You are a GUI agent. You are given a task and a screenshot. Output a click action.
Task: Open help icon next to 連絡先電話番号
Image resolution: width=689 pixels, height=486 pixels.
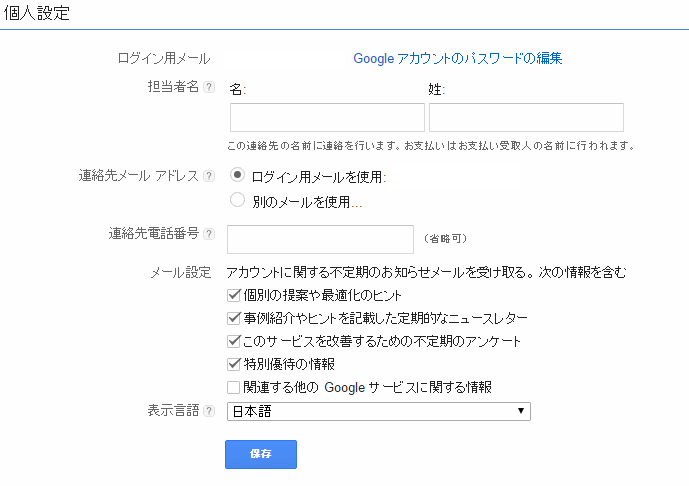[x=209, y=234]
